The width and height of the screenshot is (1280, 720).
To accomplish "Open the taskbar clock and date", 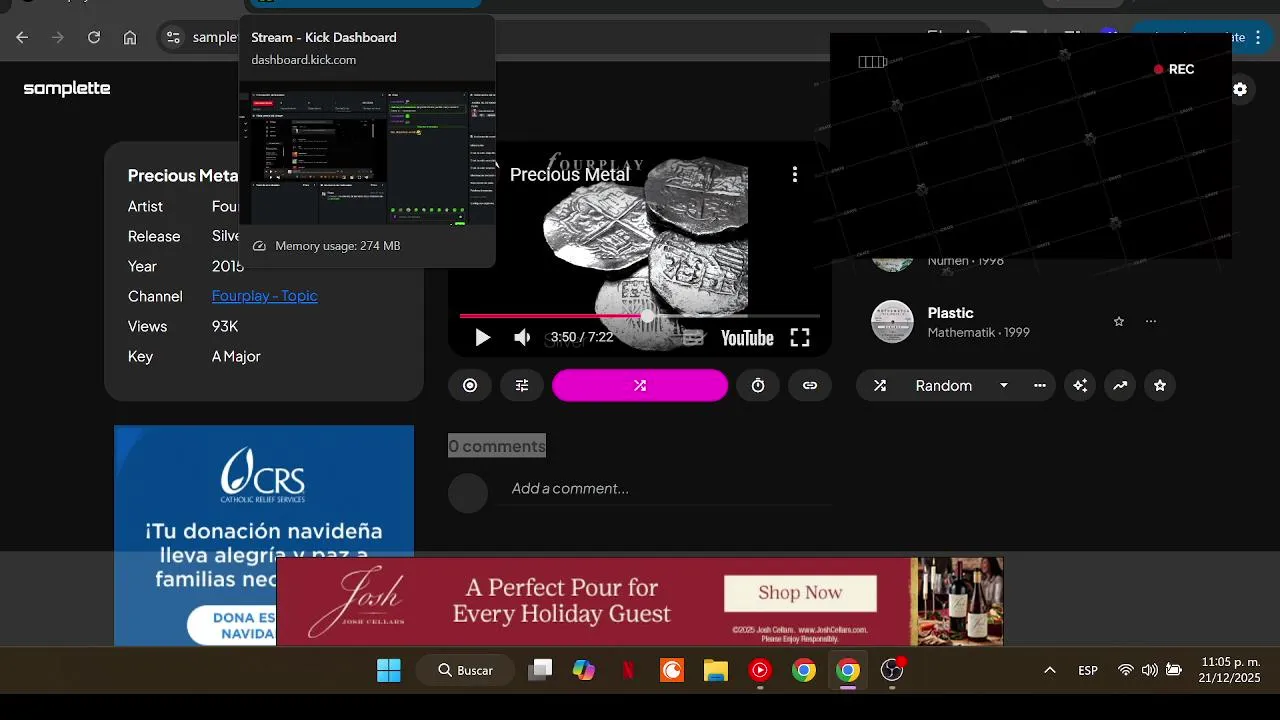I will click(1230, 670).
